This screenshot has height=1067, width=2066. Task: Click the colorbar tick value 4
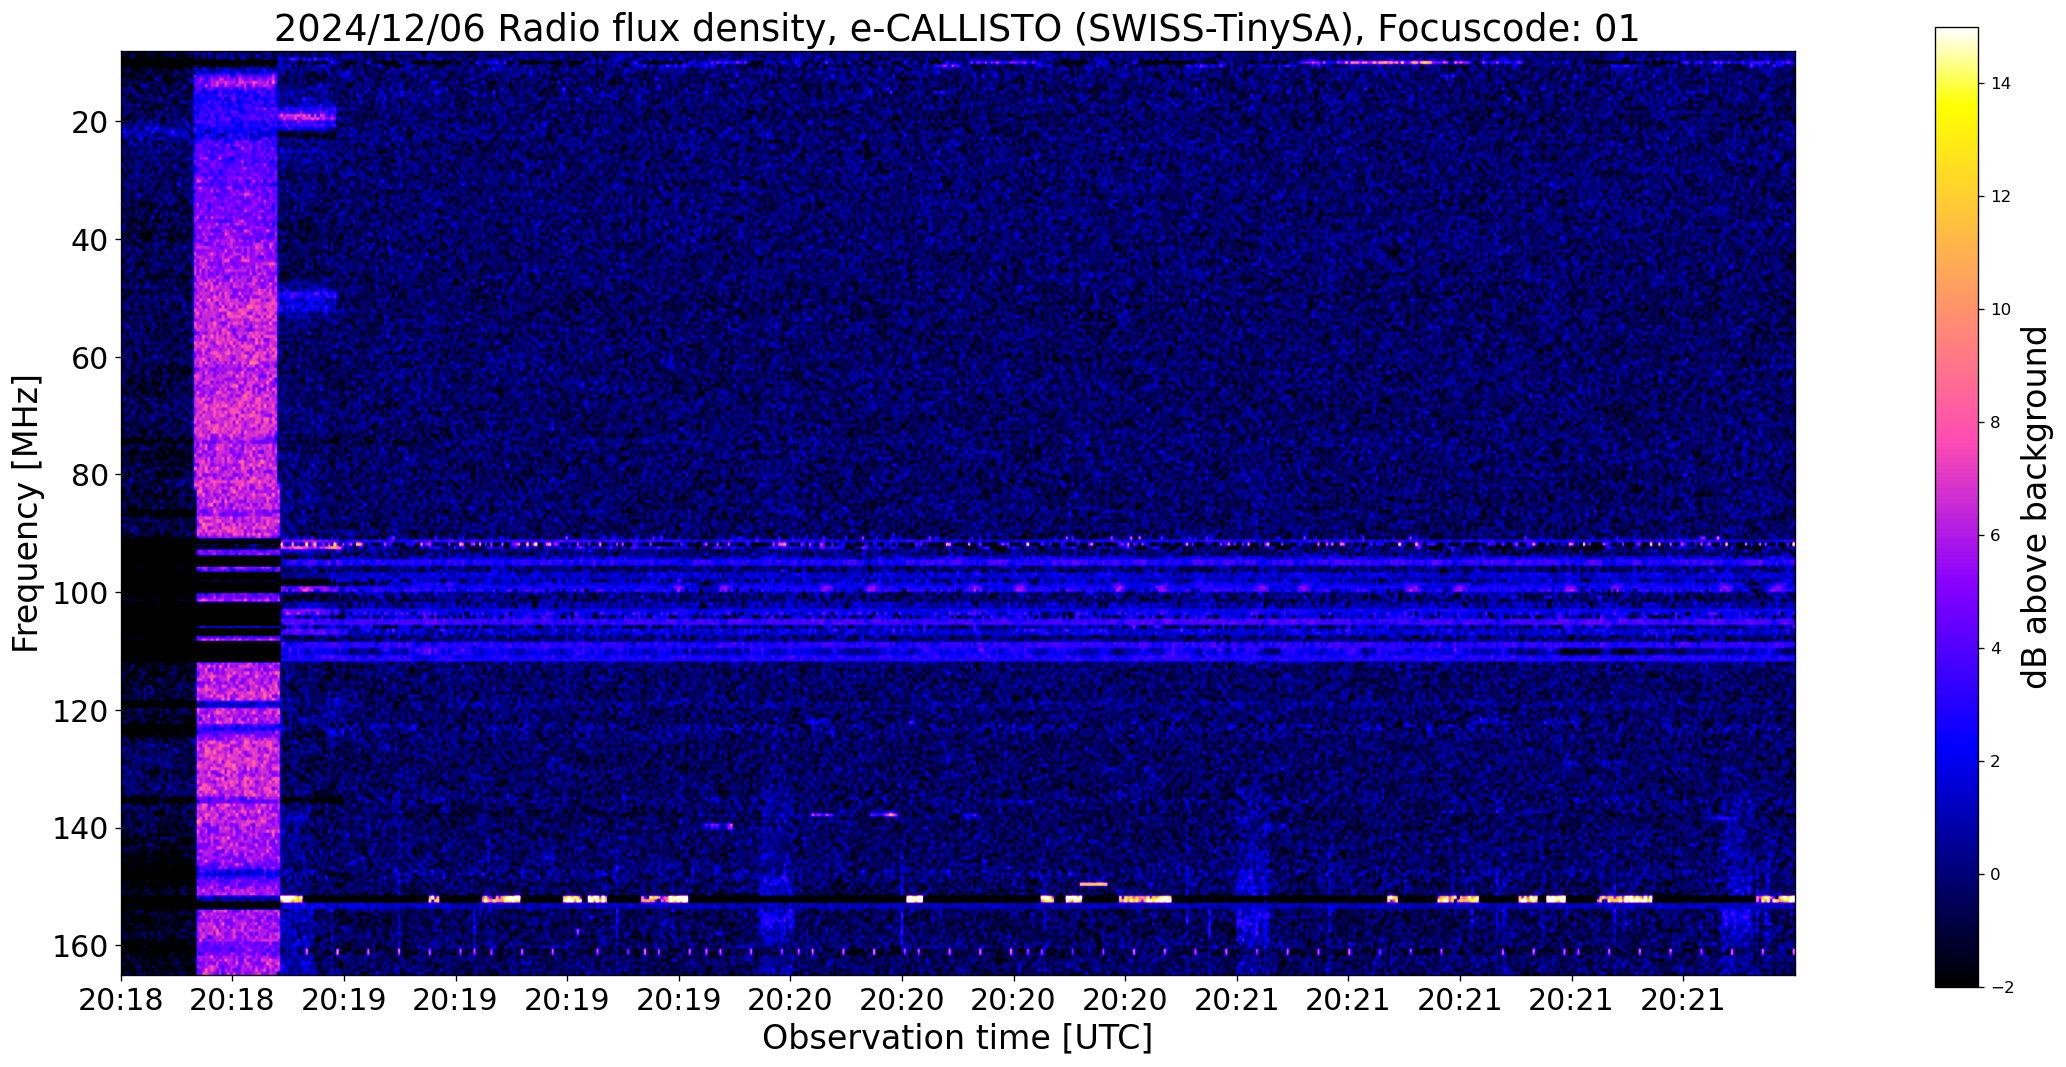pyautogui.click(x=1995, y=649)
